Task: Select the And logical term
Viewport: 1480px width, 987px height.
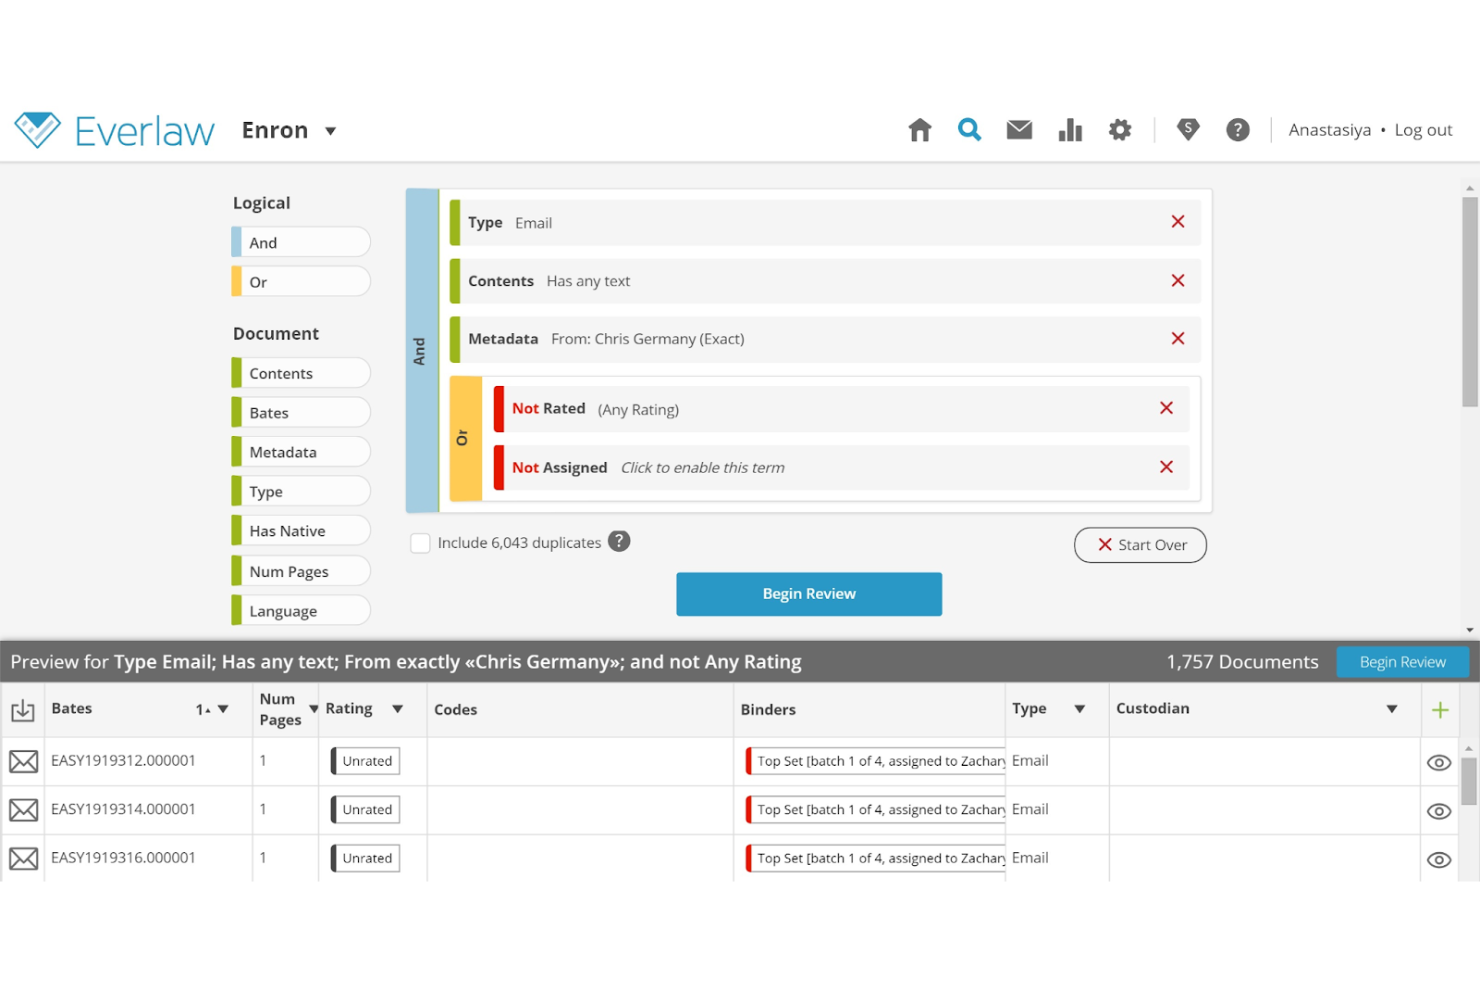Action: pos(301,242)
